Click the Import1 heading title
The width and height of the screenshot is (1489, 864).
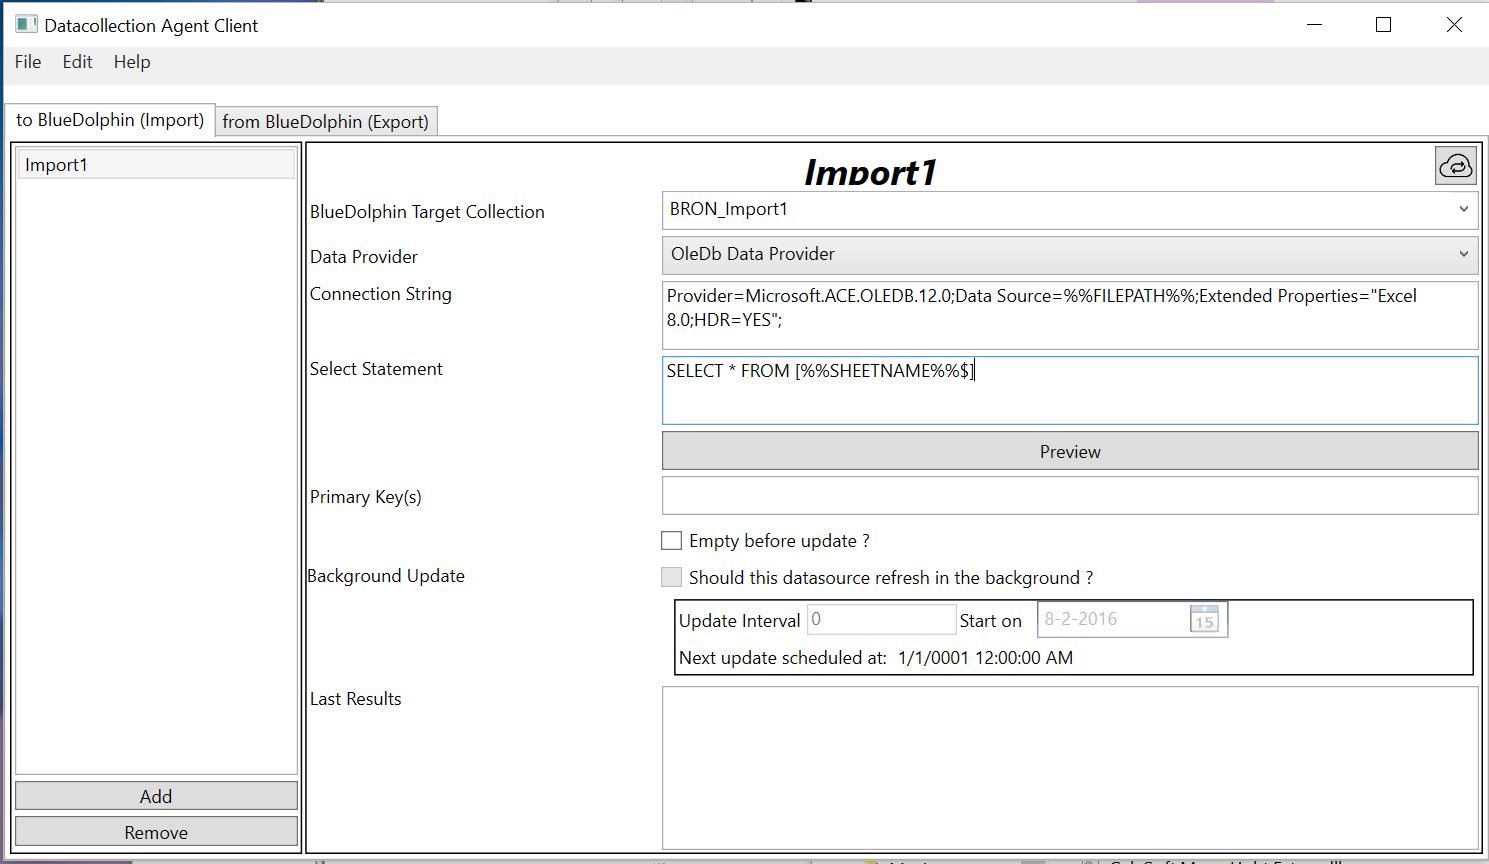click(870, 172)
